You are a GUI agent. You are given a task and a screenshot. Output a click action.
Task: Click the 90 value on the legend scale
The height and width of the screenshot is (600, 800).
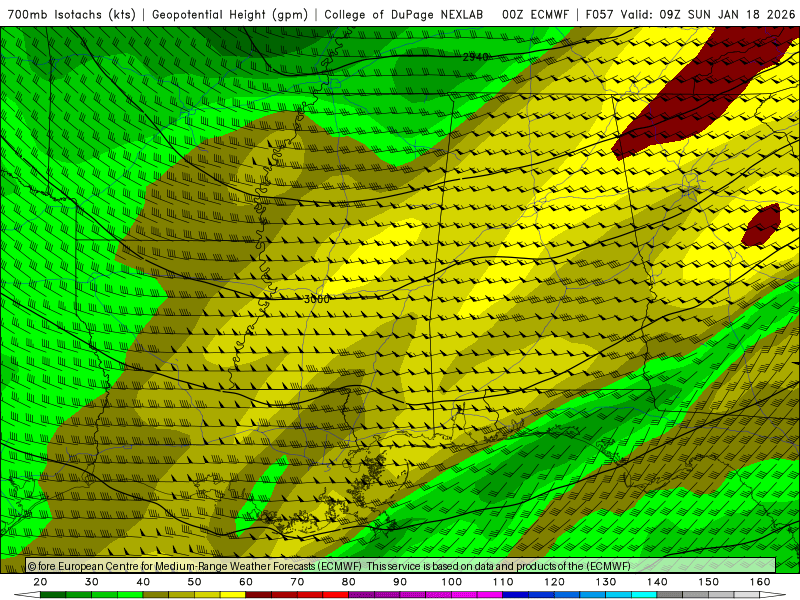[400, 582]
